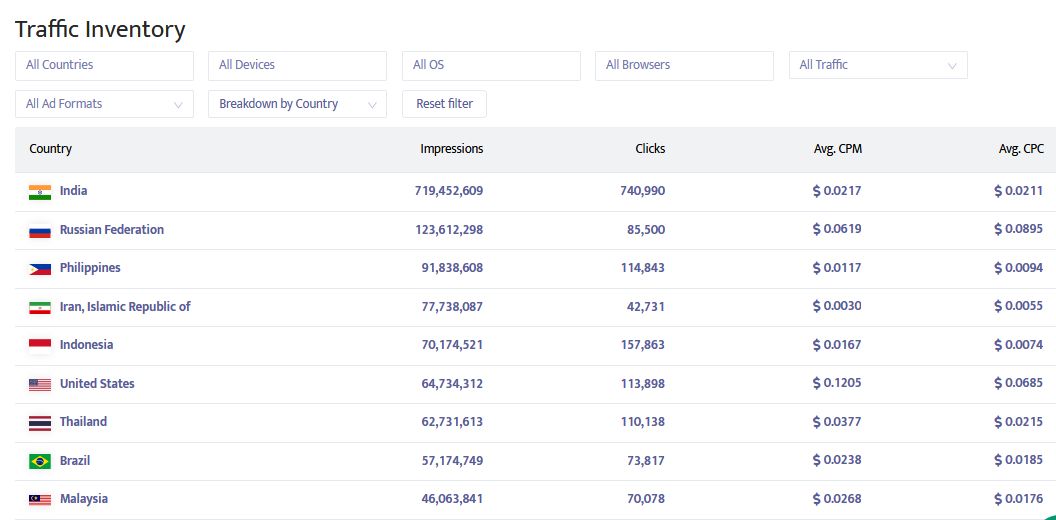The height and width of the screenshot is (520, 1056).
Task: Click the Indonesia flag icon
Action: (x=40, y=346)
